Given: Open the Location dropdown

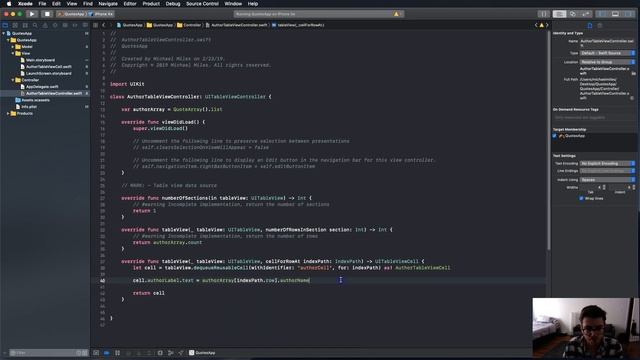Looking at the screenshot, I should (x=607, y=62).
